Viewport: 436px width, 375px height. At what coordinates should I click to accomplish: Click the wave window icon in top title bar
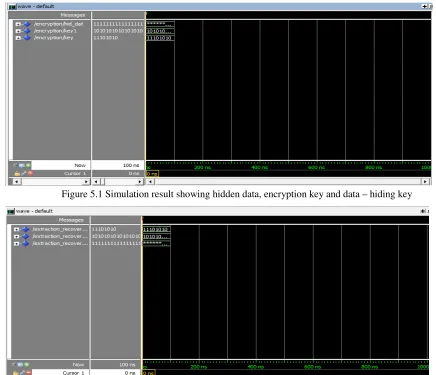[12, 6]
